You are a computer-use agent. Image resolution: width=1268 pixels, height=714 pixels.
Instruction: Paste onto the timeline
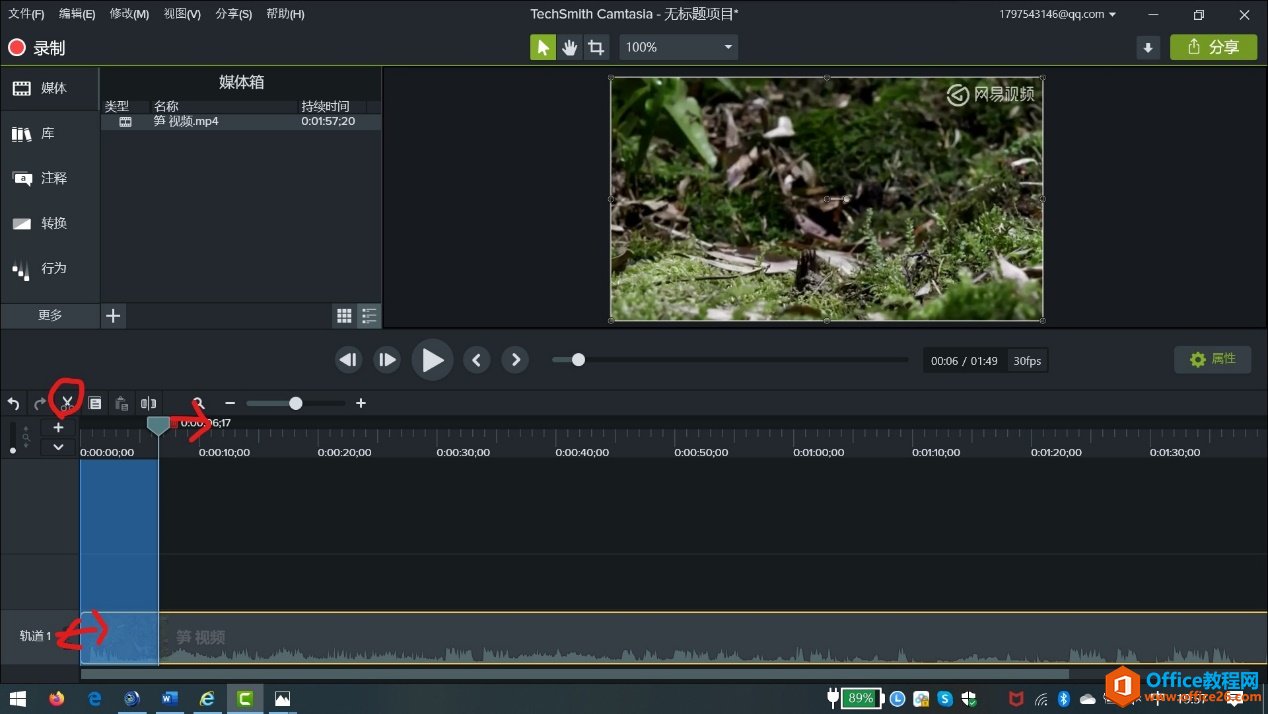tap(121, 404)
